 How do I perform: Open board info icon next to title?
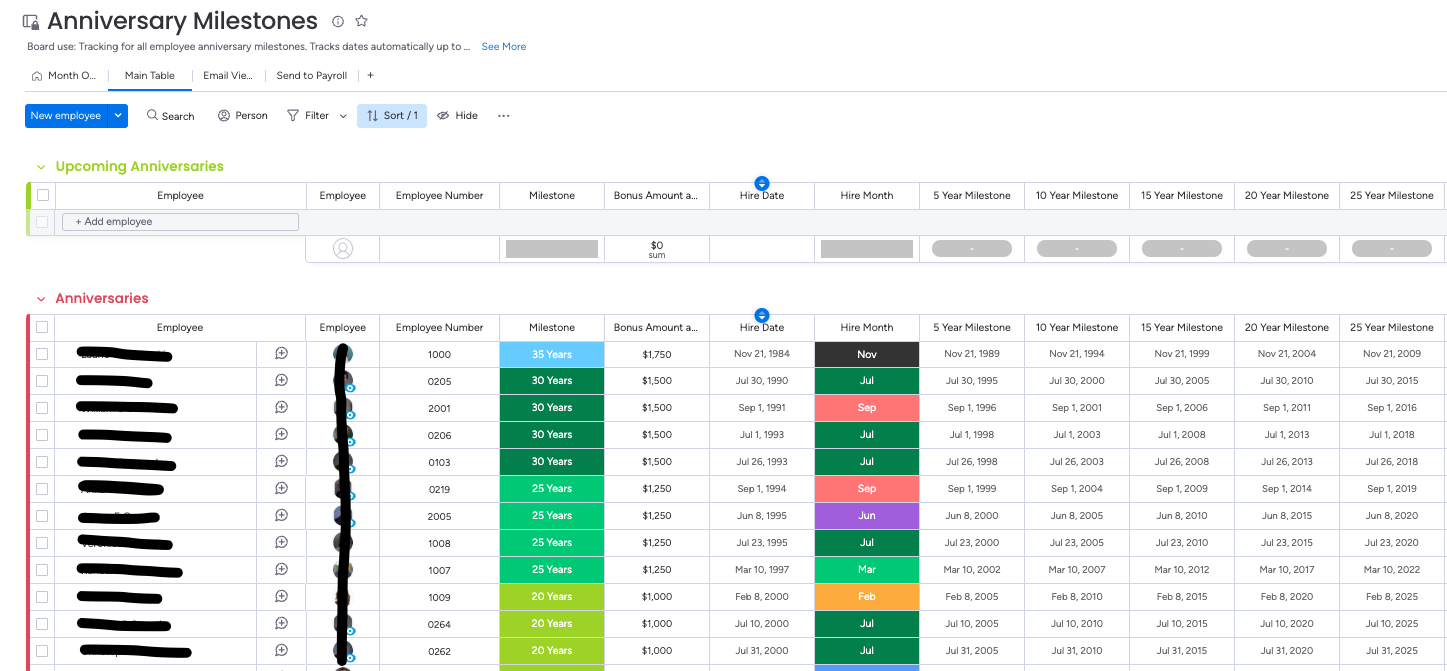(x=338, y=21)
